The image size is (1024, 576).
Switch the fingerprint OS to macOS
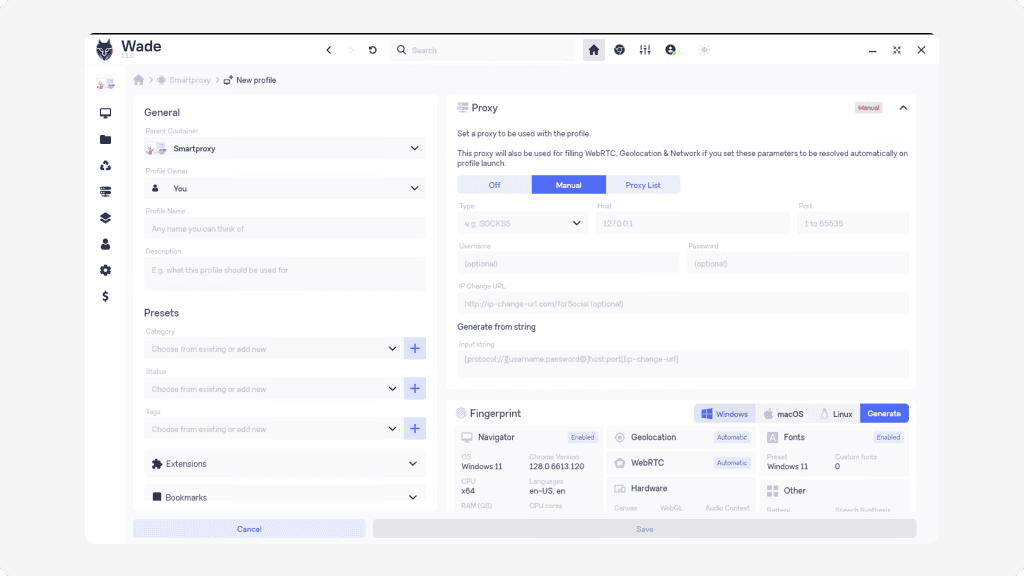coord(783,414)
